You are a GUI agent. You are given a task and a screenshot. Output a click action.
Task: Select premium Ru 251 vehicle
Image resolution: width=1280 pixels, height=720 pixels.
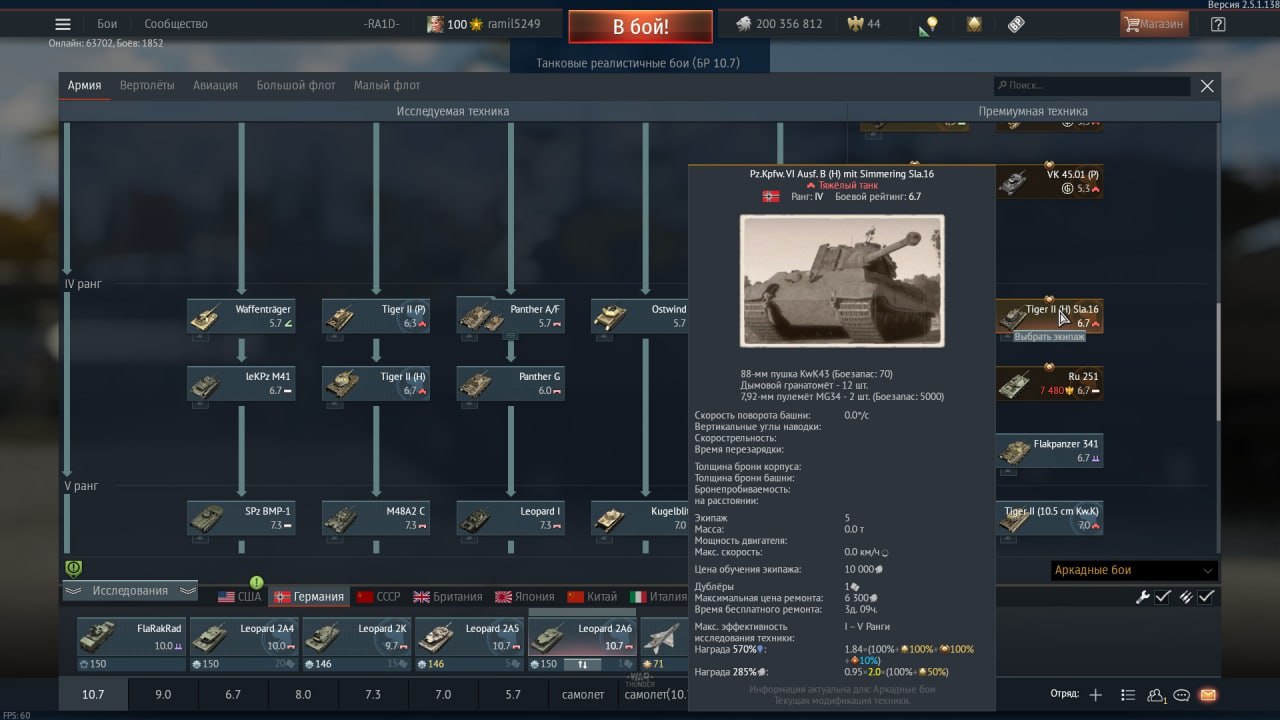pos(1049,383)
